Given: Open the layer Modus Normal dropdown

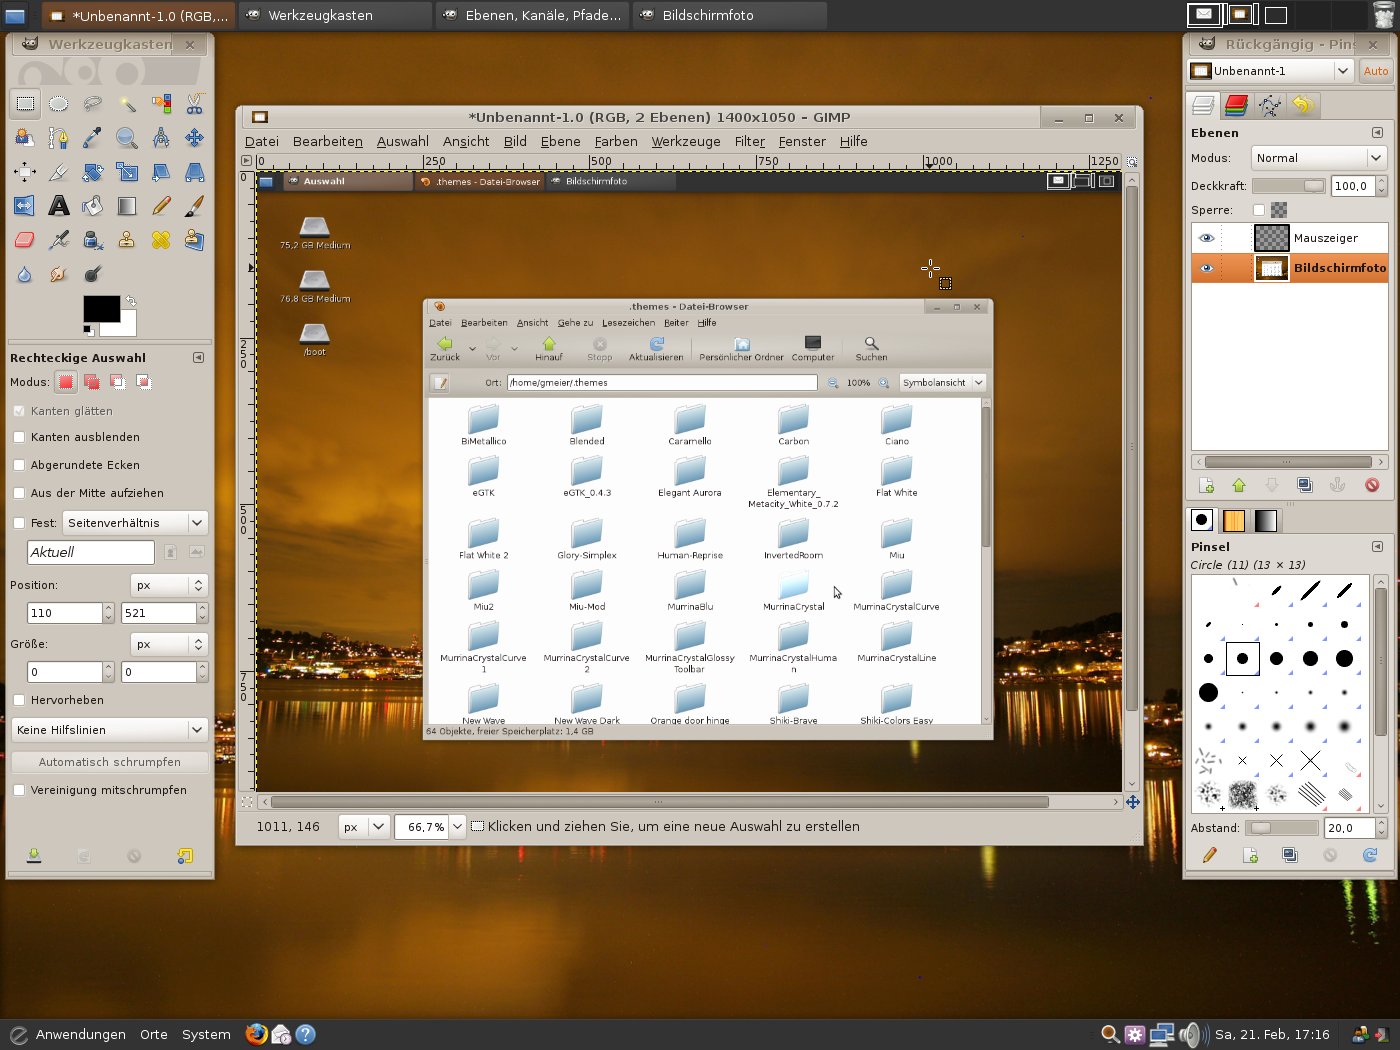Looking at the screenshot, I should pos(1318,158).
